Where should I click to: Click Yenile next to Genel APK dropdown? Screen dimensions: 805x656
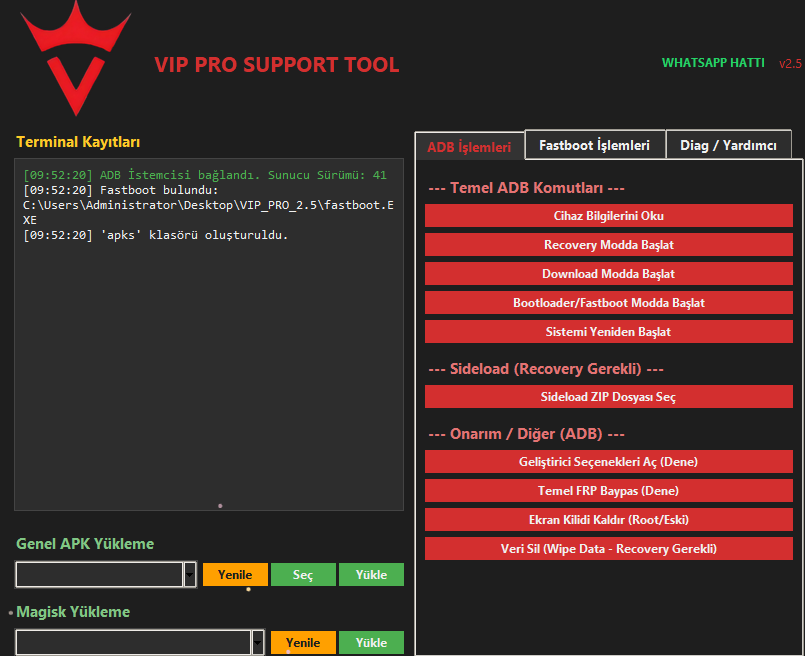pos(235,575)
